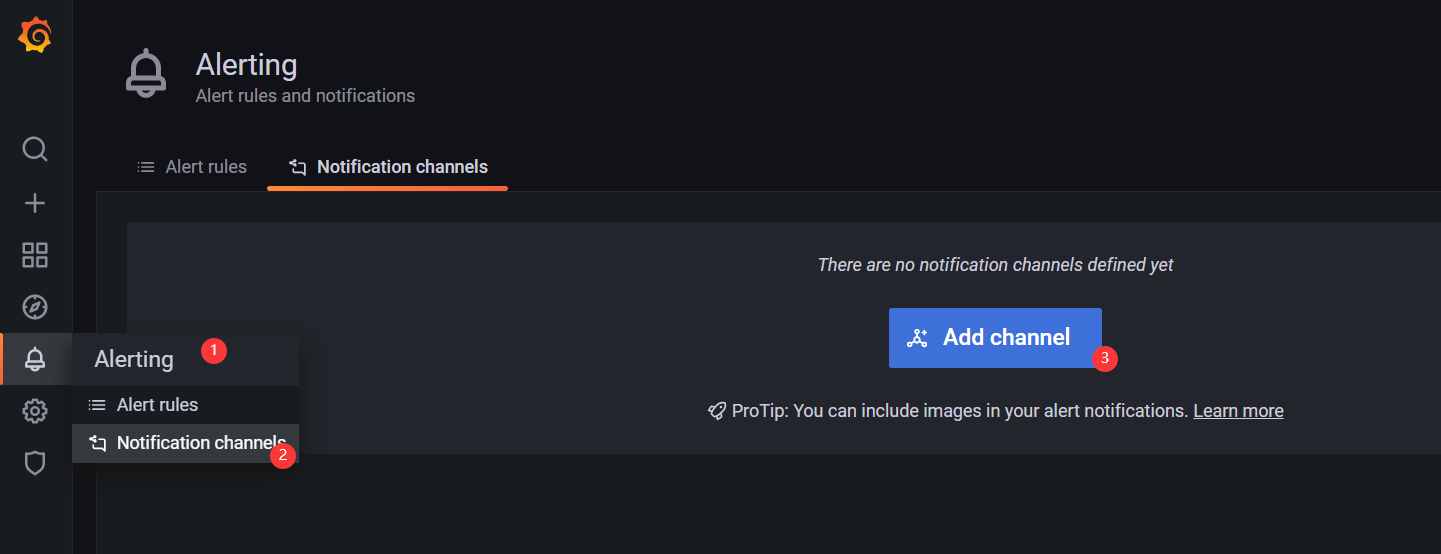
Task: Click the rocket icon beside ProTip
Action: tap(717, 411)
